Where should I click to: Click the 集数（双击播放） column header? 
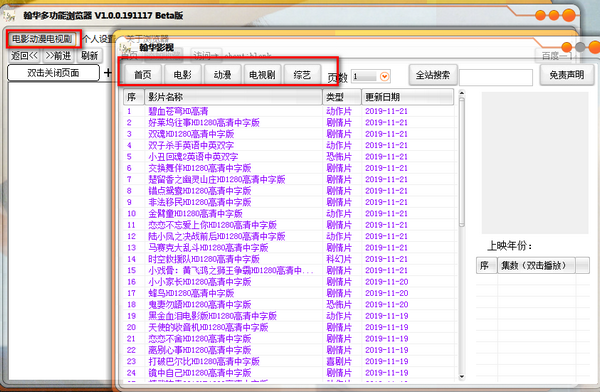pyautogui.click(x=536, y=266)
